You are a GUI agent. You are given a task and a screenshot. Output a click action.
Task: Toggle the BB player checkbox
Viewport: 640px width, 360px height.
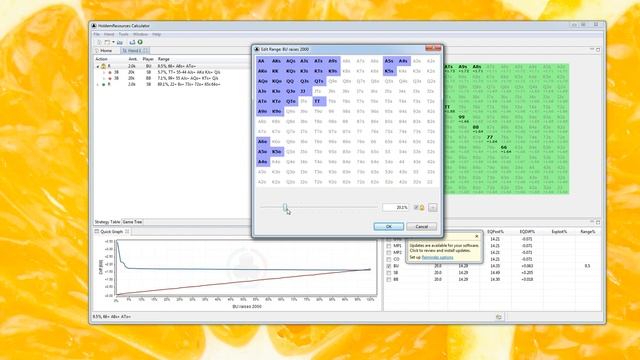click(389, 280)
